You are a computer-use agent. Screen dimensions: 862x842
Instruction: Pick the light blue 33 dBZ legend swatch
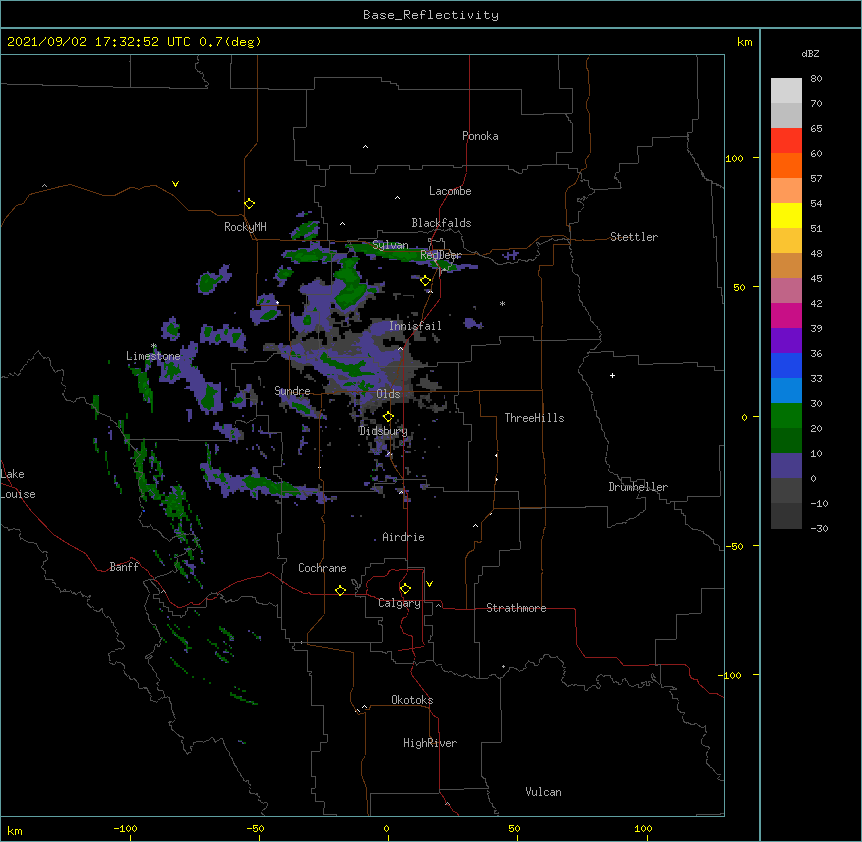[x=786, y=391]
